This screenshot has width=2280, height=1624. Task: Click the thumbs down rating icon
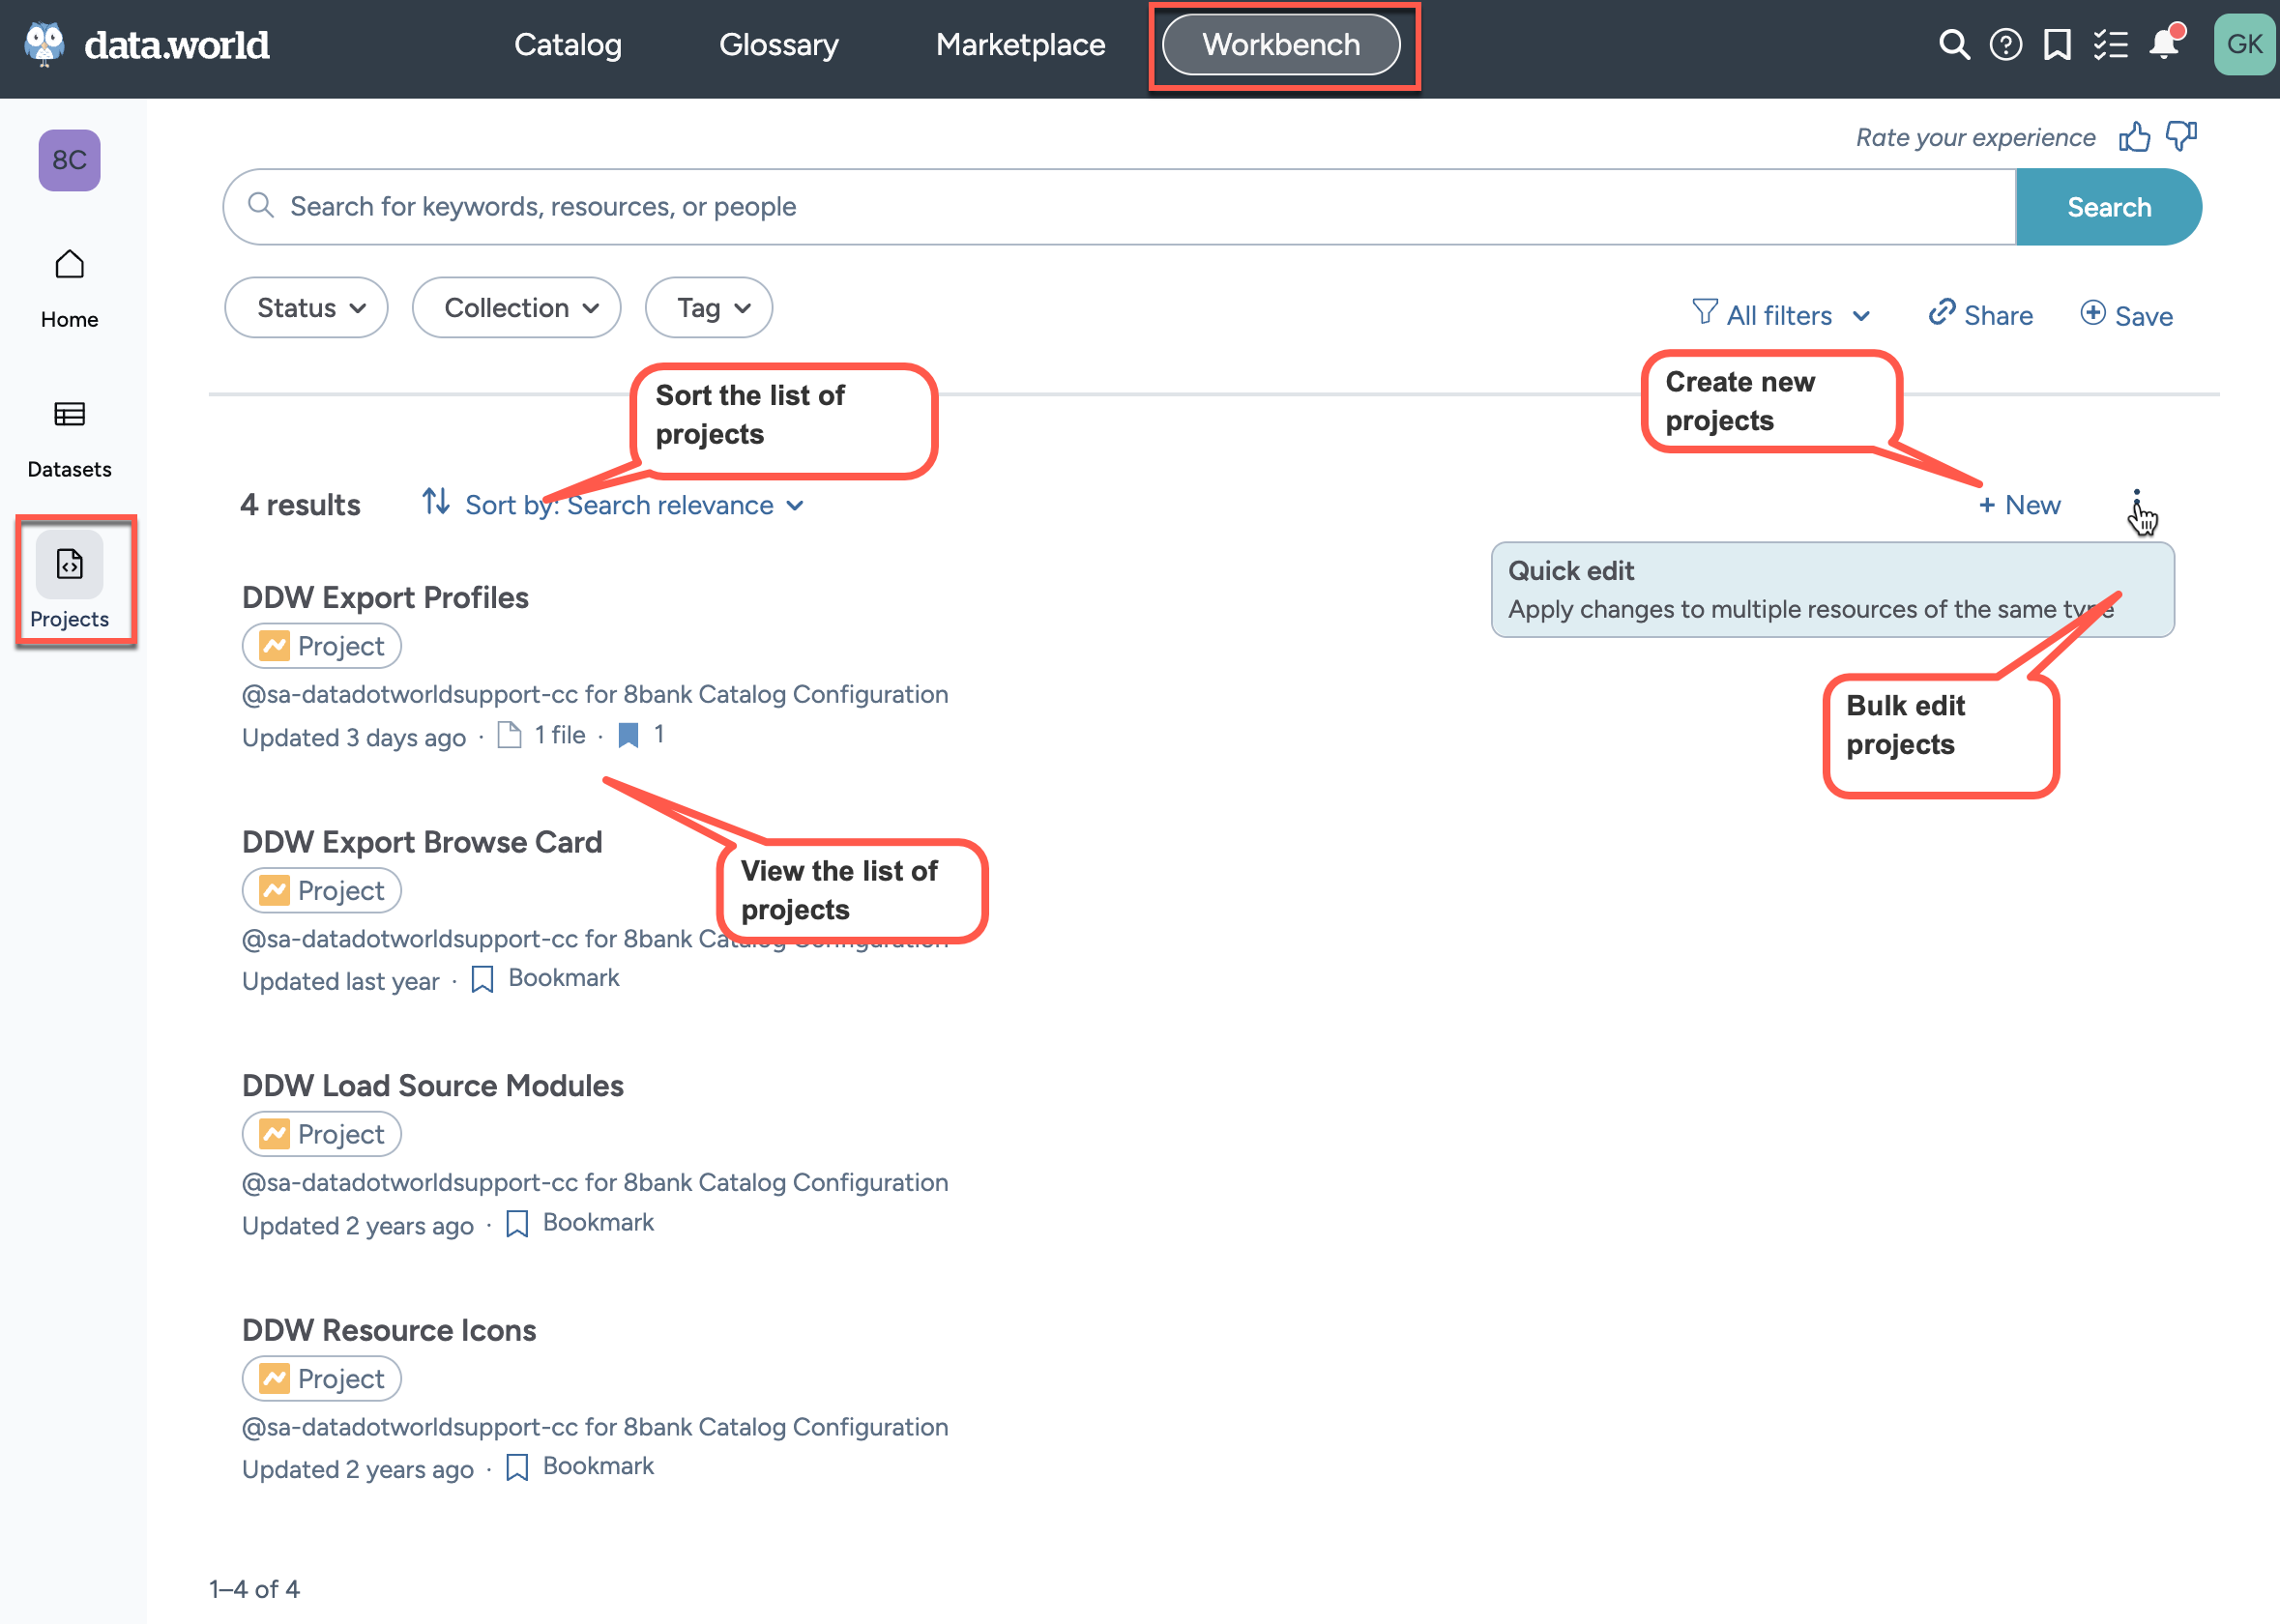pyautogui.click(x=2181, y=137)
